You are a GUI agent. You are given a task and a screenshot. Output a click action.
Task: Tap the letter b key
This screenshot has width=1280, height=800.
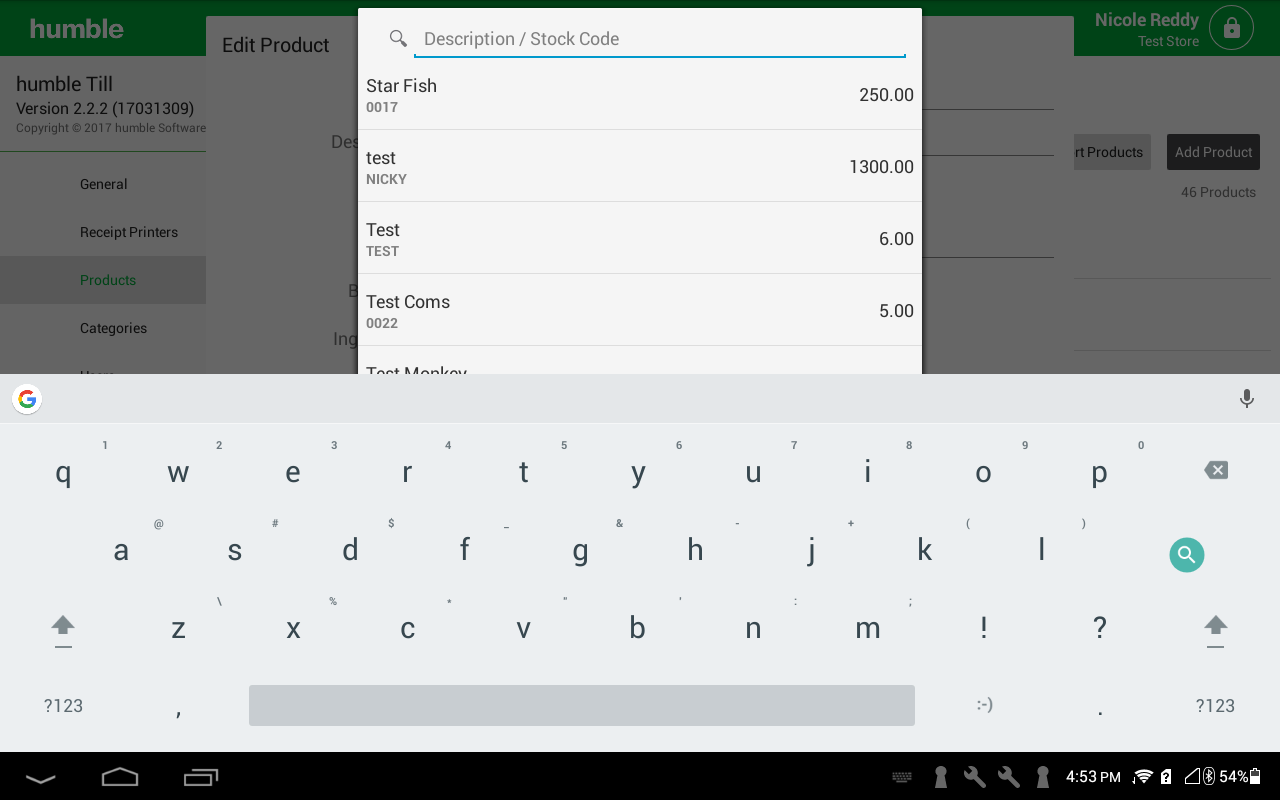pos(638,628)
